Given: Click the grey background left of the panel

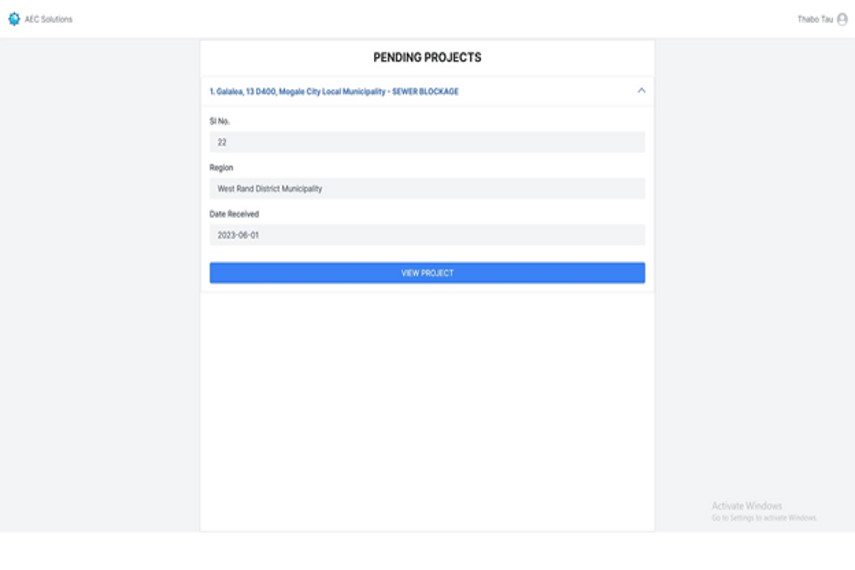Looking at the screenshot, I should [100, 284].
